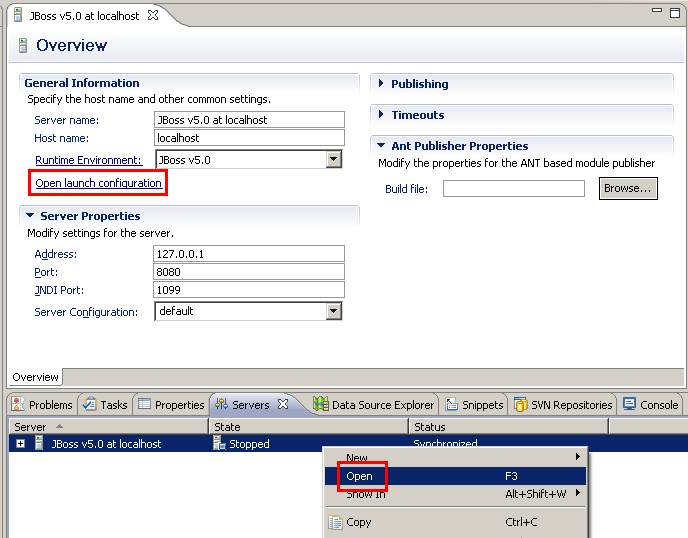Click the Port field showing 8080
This screenshot has height=538, width=688.
pyautogui.click(x=249, y=272)
